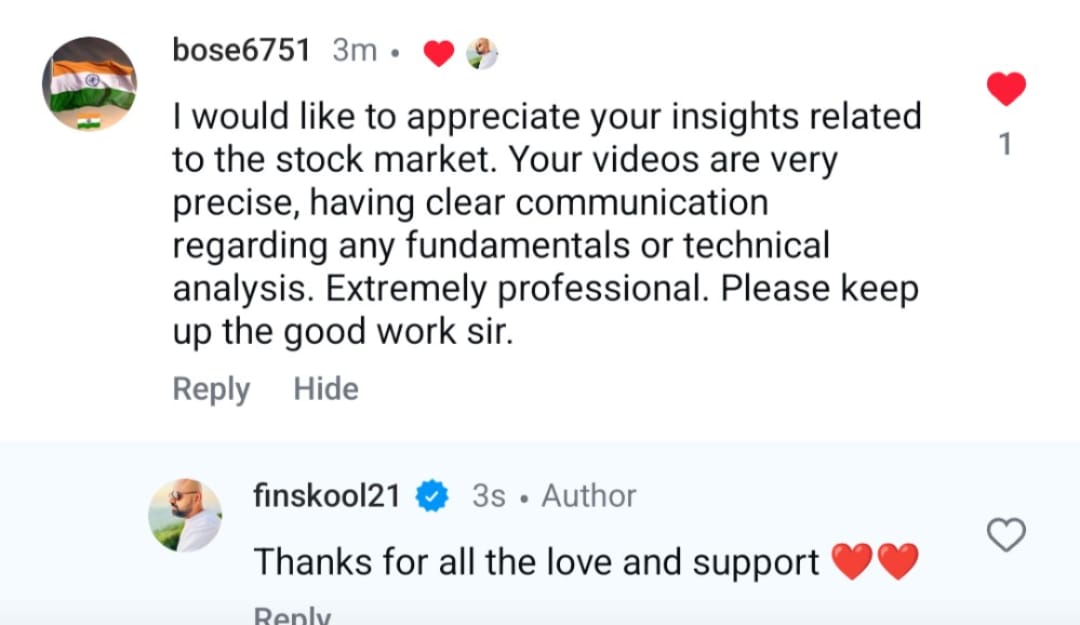The image size is (1080, 625).
Task: Like finskool21's reply with the outline heart
Action: point(1006,536)
